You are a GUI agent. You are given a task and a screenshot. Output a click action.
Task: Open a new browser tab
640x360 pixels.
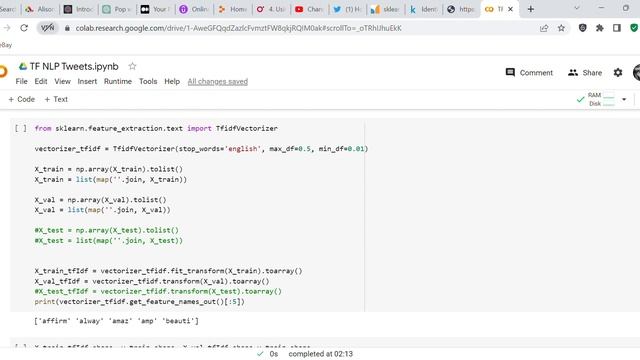point(531,9)
